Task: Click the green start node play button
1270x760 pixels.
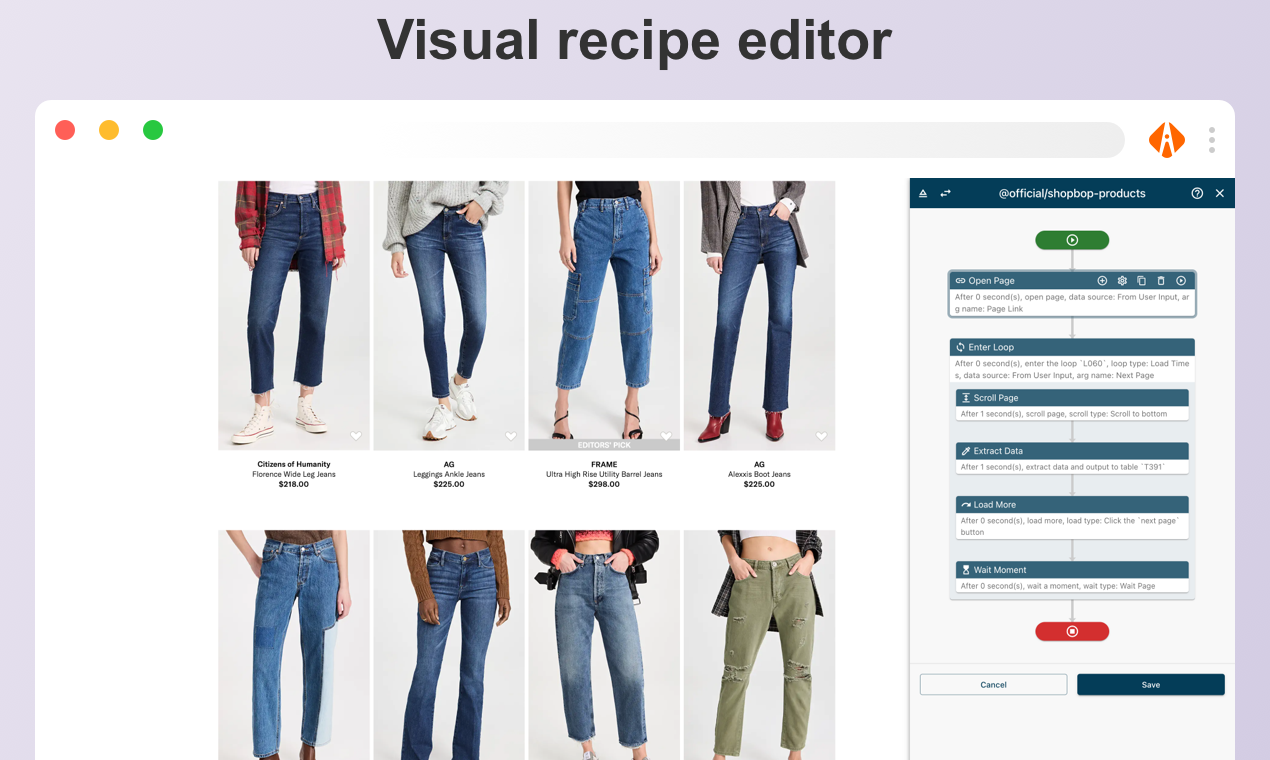Action: point(1072,240)
